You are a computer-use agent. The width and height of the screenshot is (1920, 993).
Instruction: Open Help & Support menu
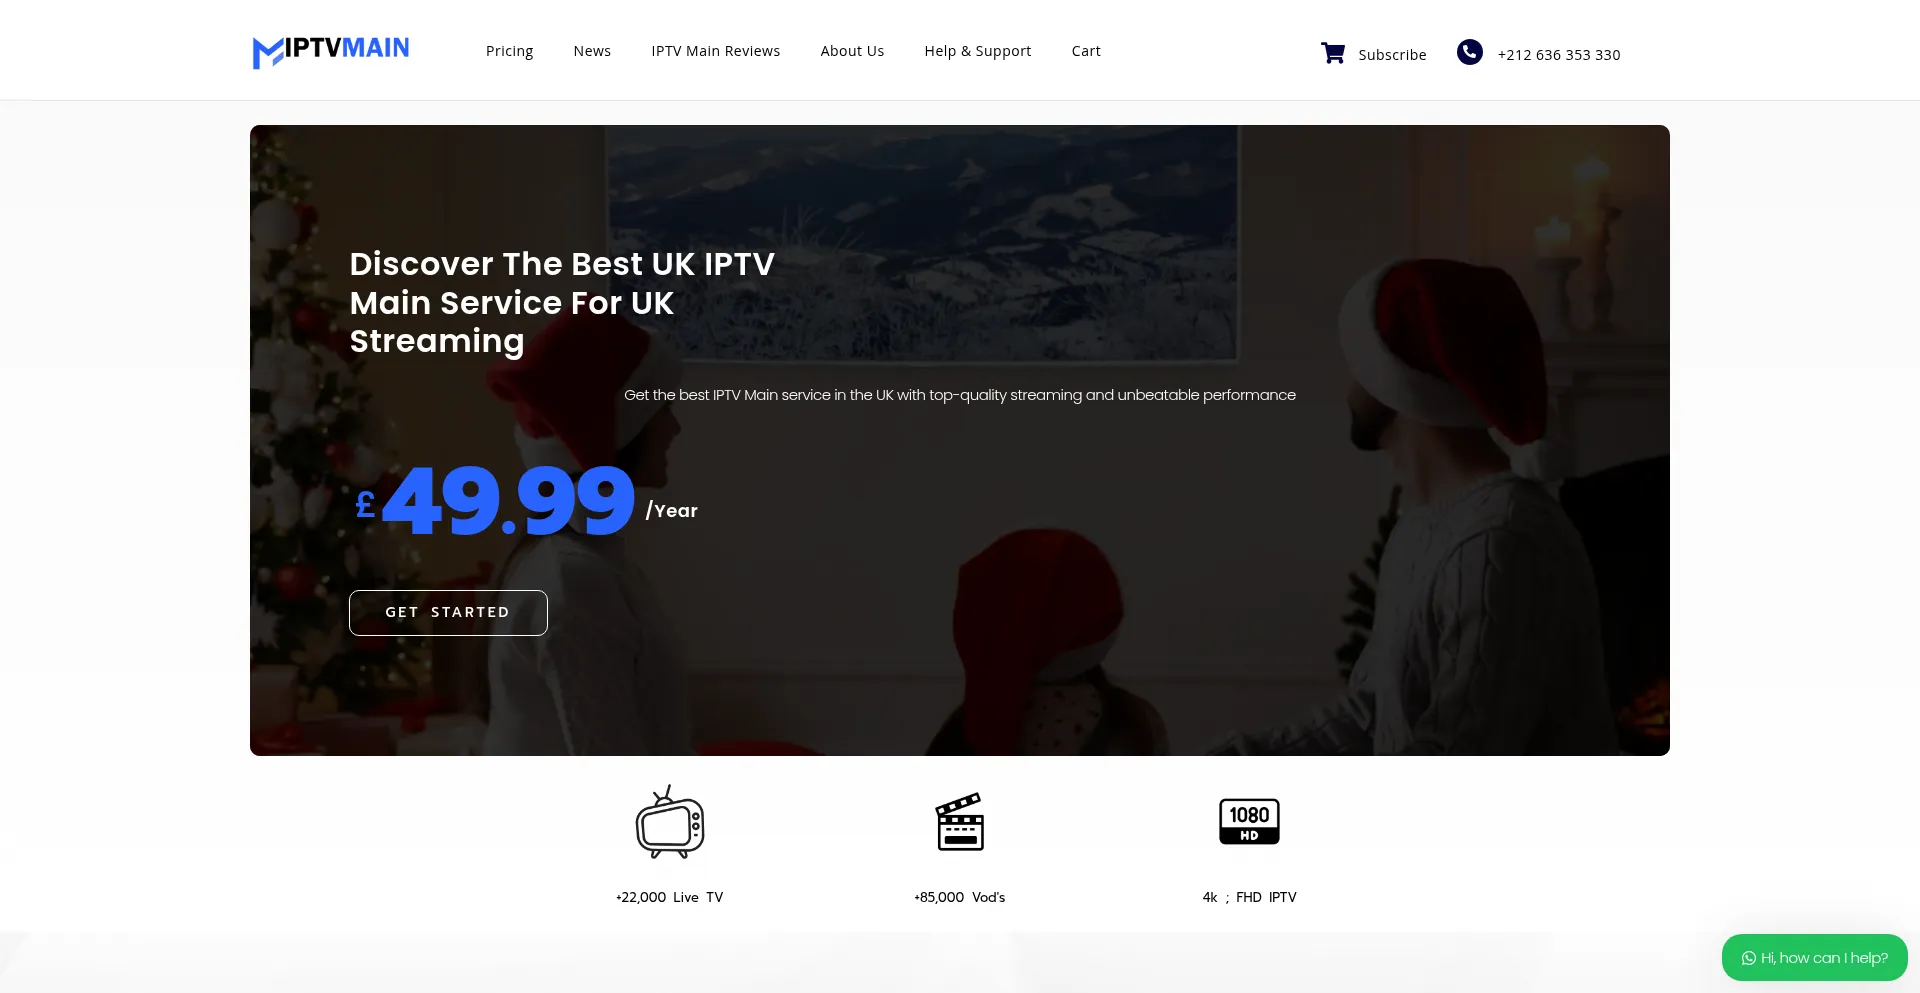pos(977,51)
